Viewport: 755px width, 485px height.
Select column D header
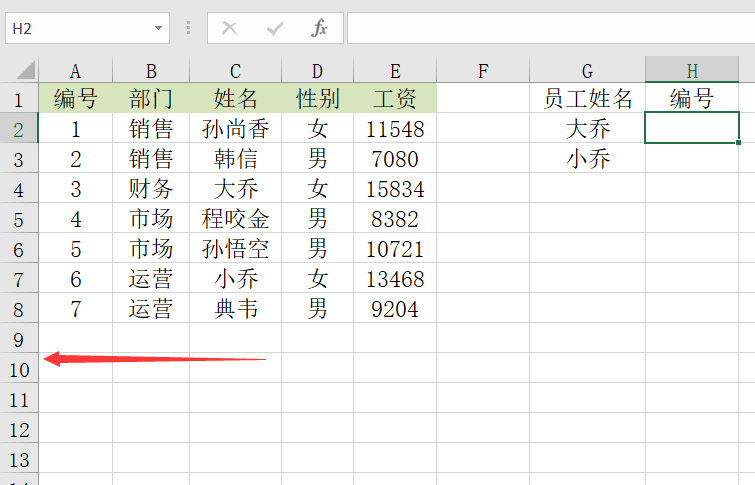pos(317,70)
